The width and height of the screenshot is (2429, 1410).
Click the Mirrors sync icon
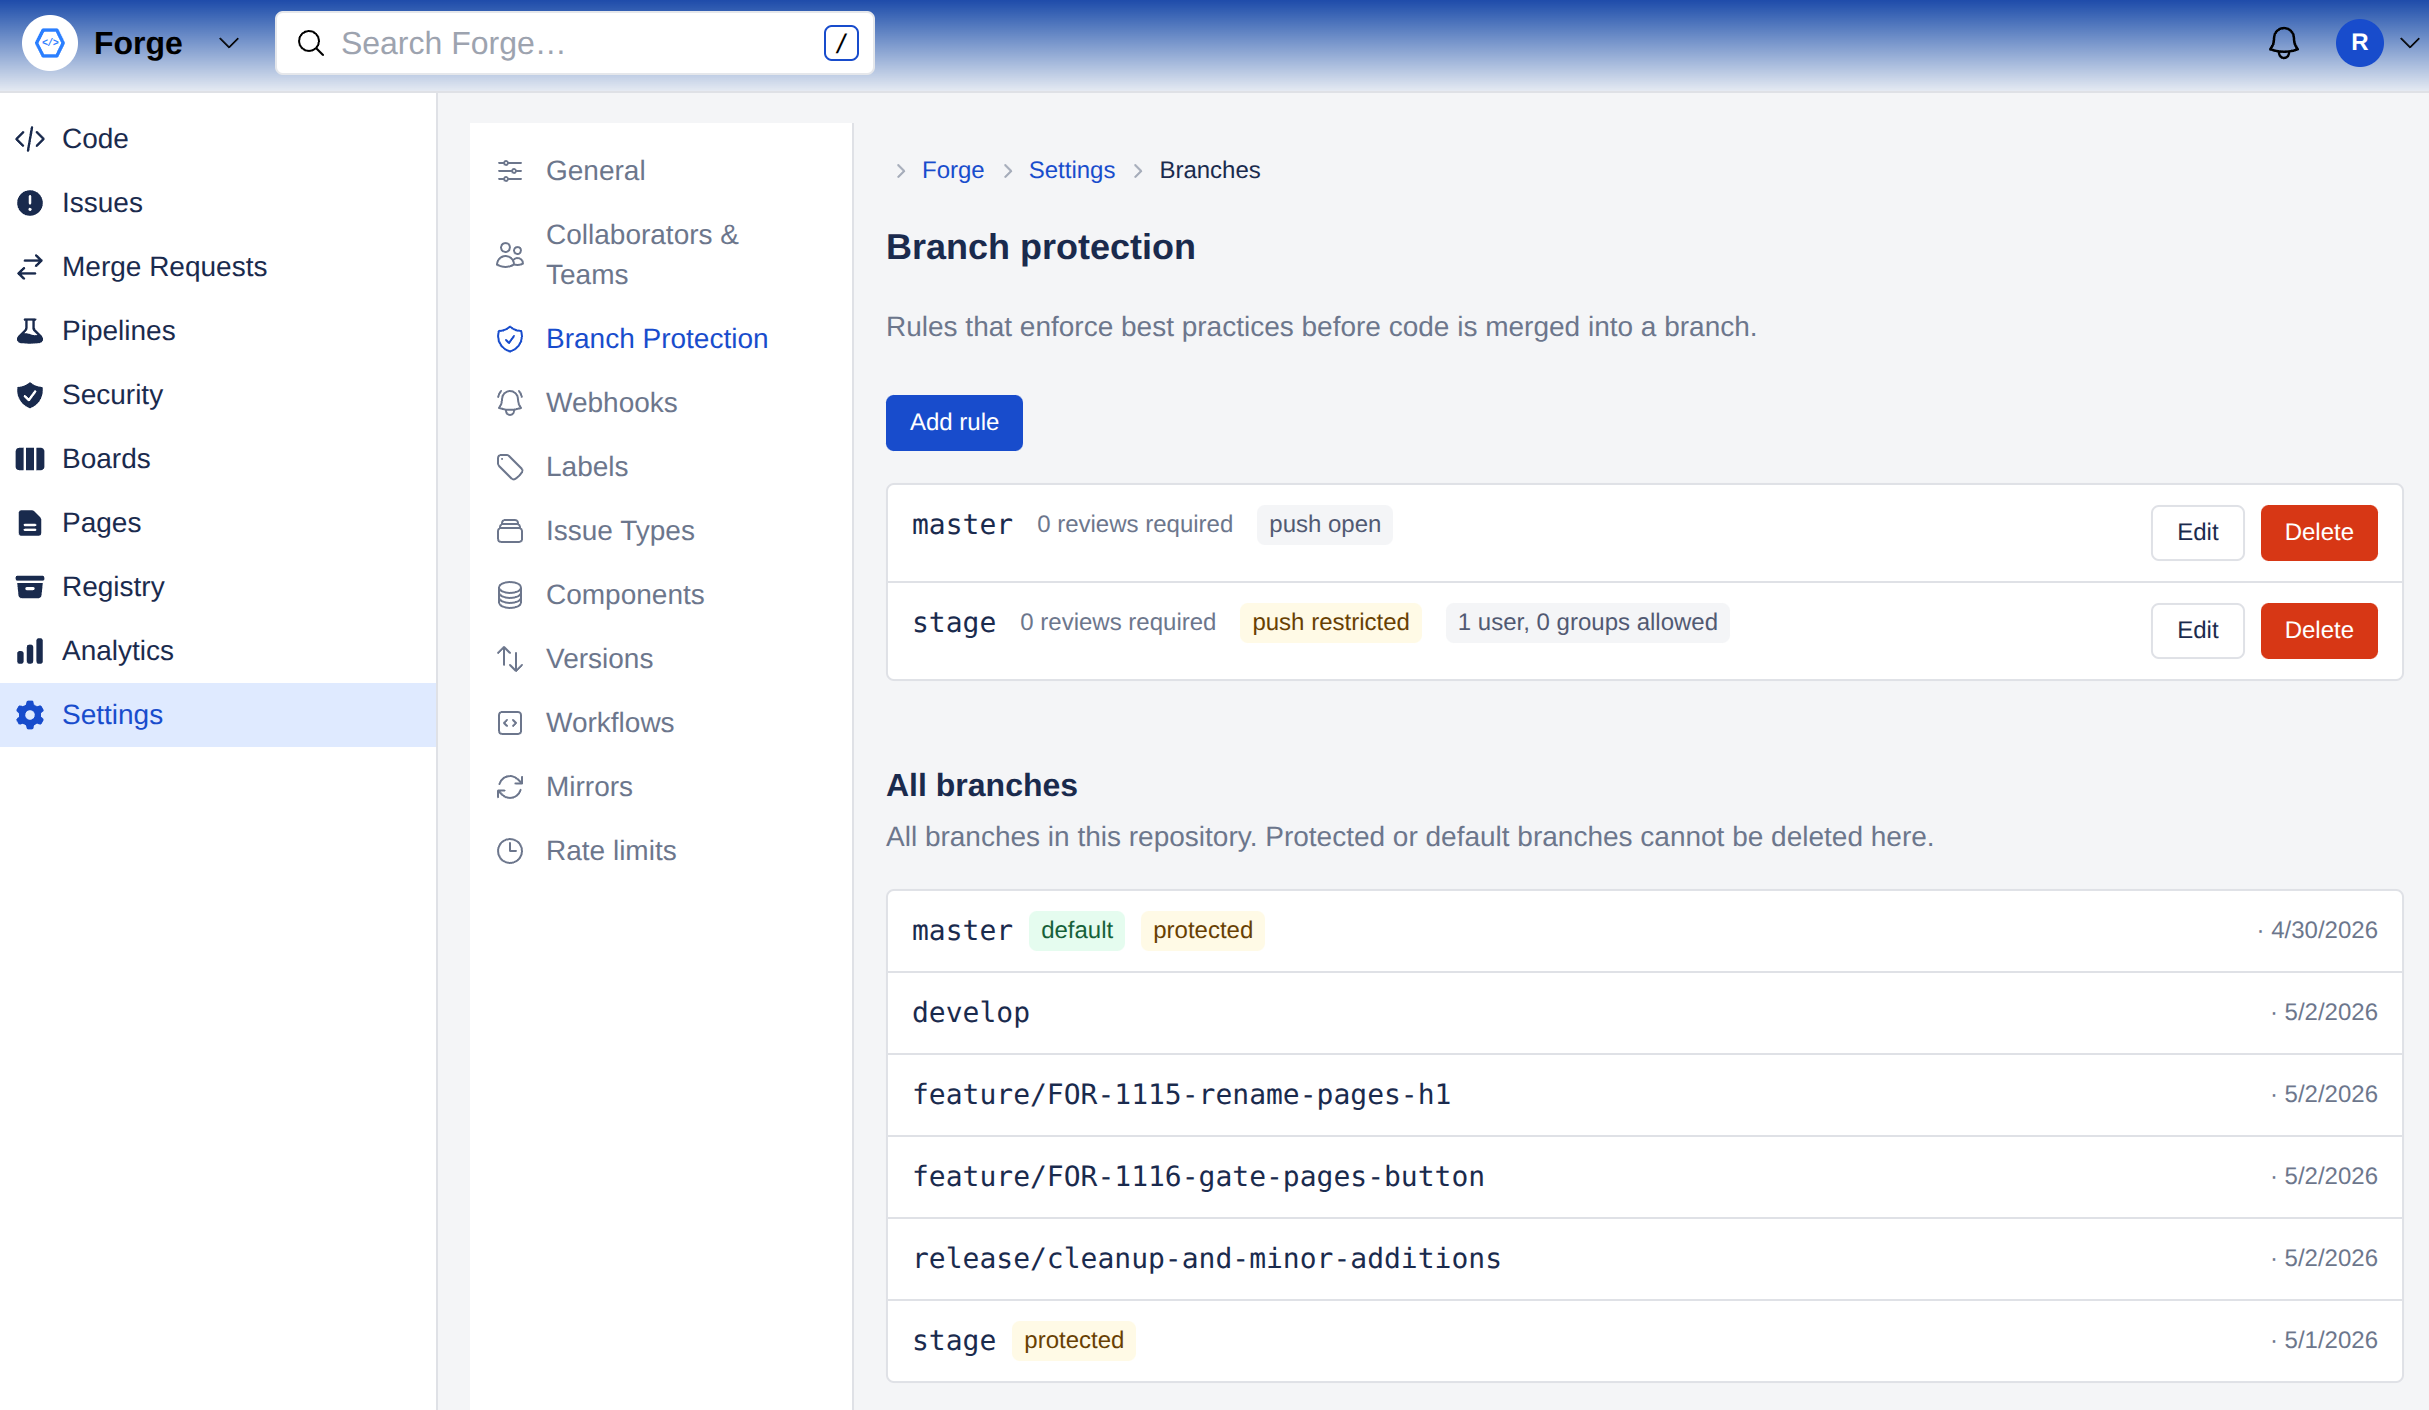[510, 787]
